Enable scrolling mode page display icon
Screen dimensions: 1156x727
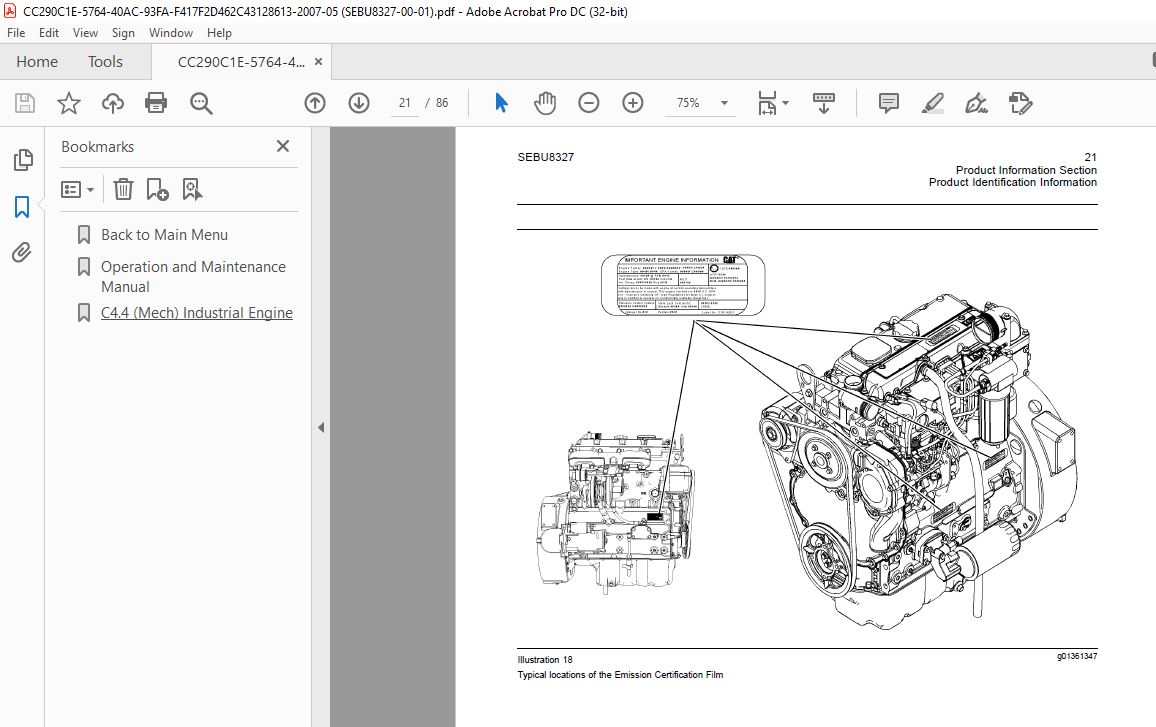click(824, 103)
